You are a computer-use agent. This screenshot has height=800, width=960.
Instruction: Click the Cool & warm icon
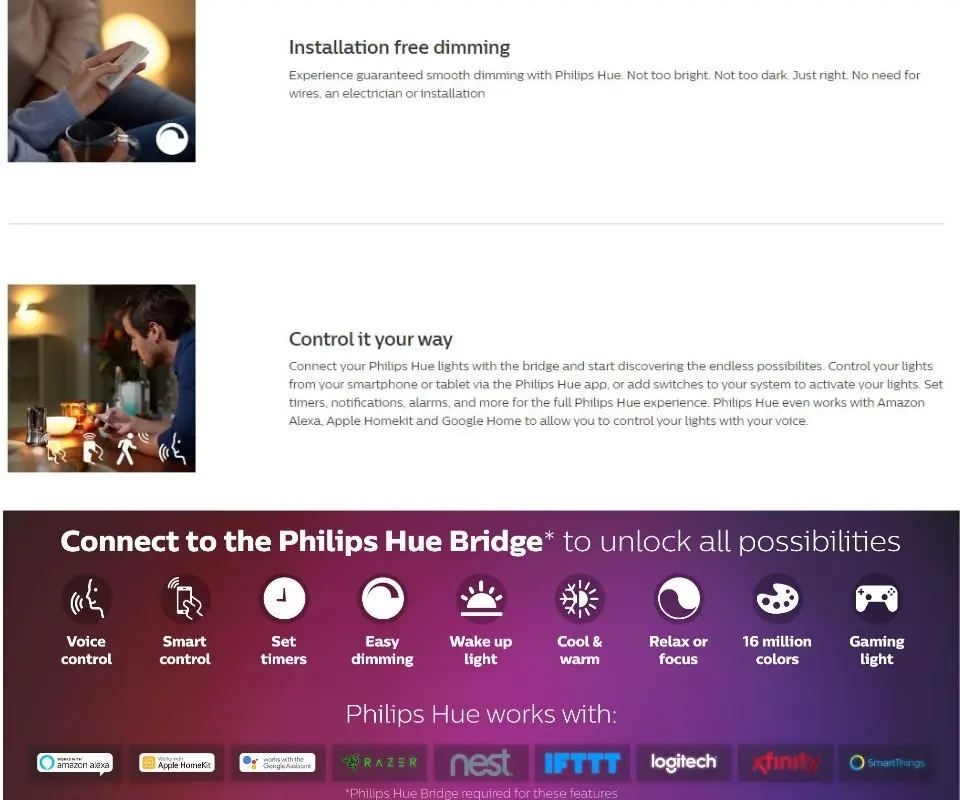coord(580,599)
